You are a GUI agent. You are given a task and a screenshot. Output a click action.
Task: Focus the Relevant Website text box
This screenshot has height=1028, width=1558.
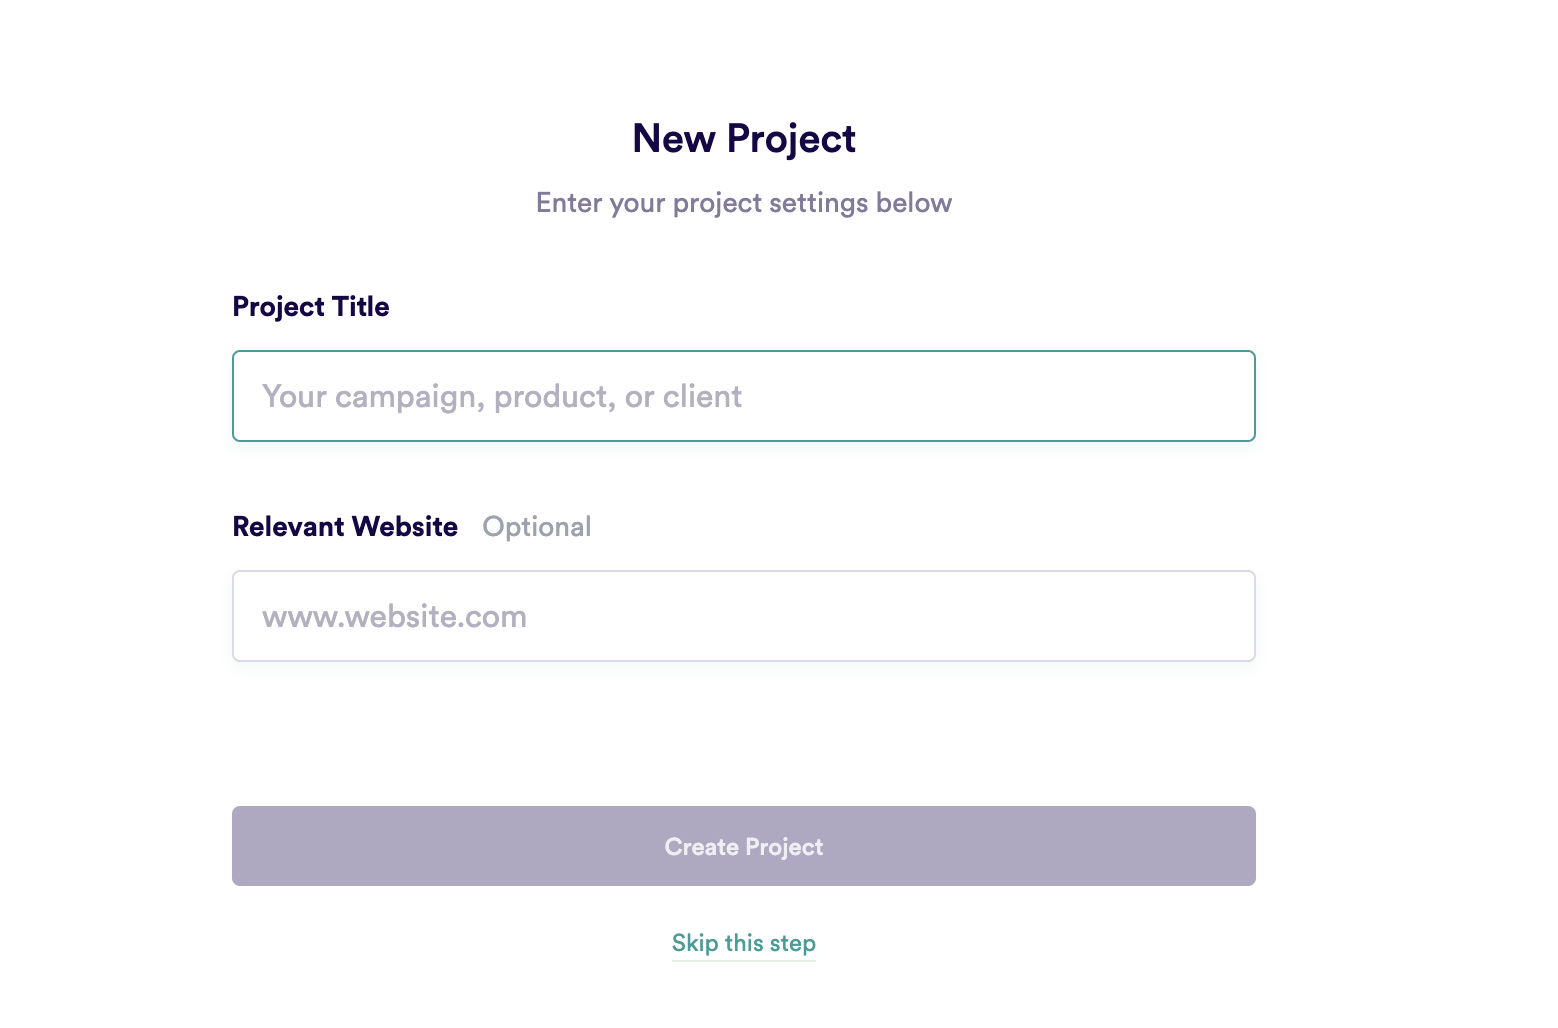coord(743,616)
